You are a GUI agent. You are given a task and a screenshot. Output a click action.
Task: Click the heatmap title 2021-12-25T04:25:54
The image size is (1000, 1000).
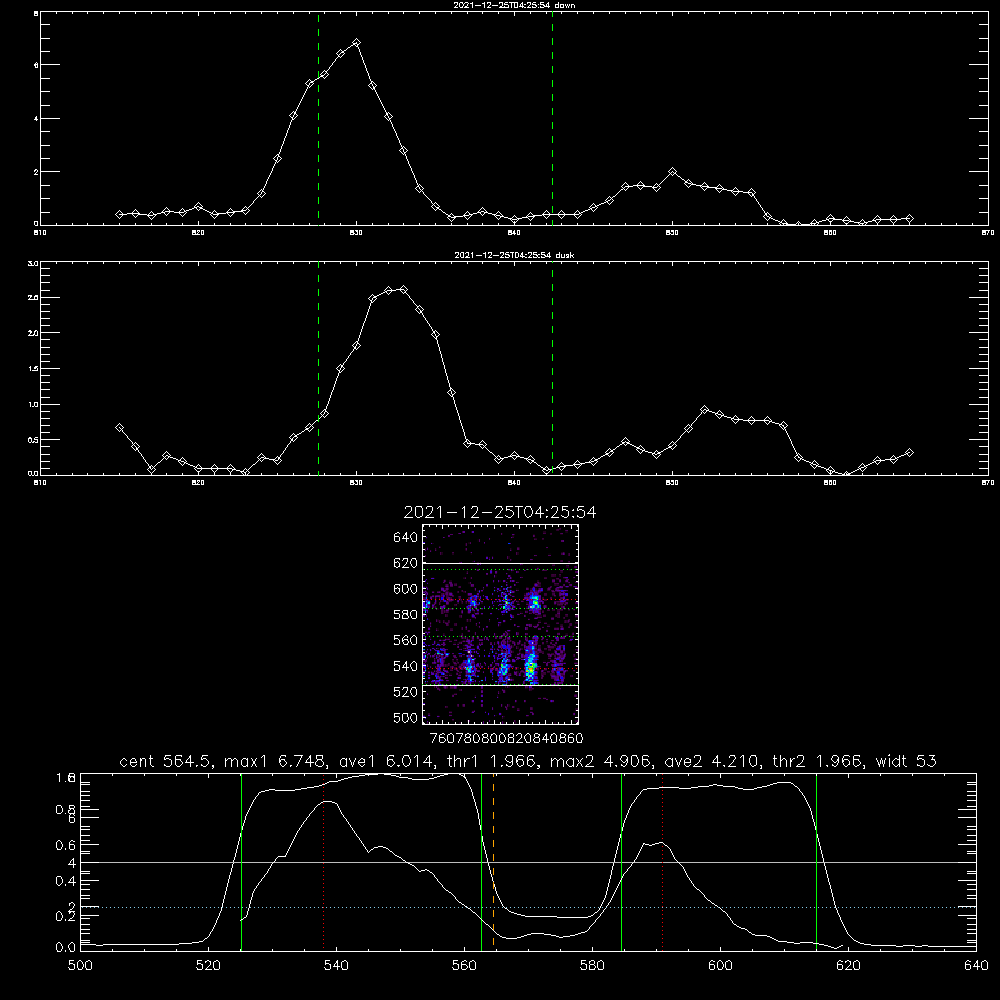tap(500, 512)
